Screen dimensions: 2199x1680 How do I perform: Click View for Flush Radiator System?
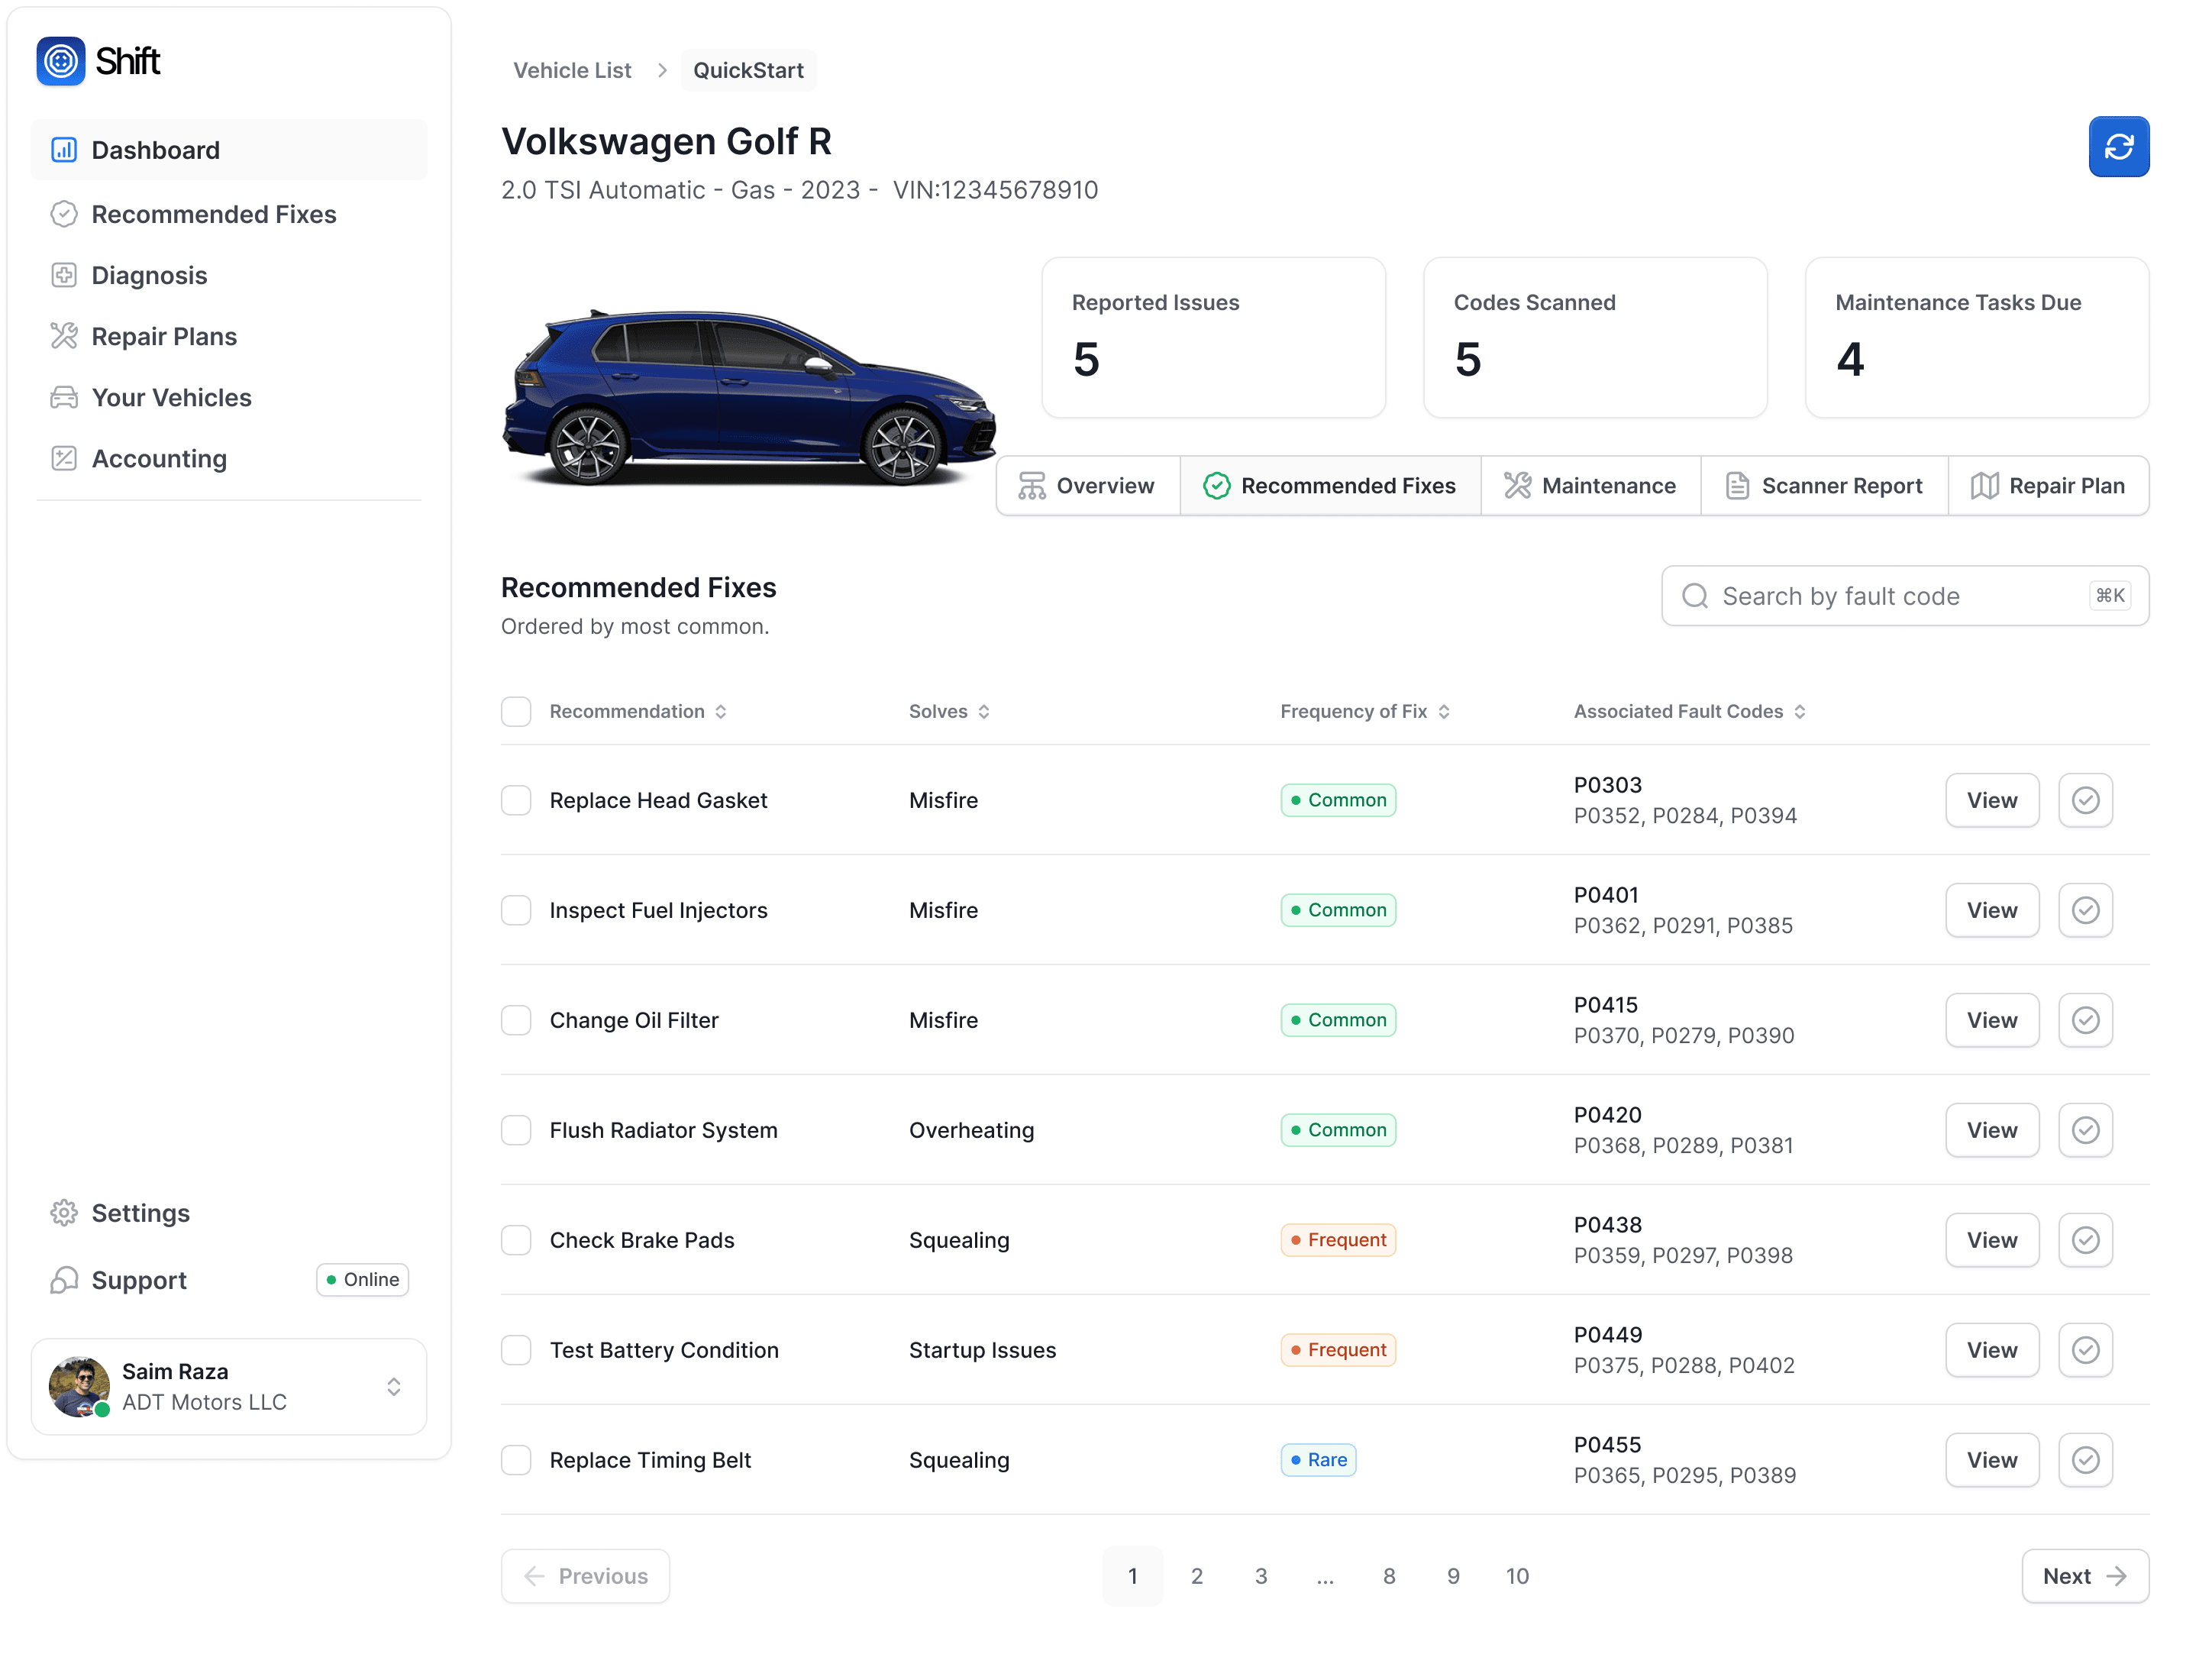1991,1130
